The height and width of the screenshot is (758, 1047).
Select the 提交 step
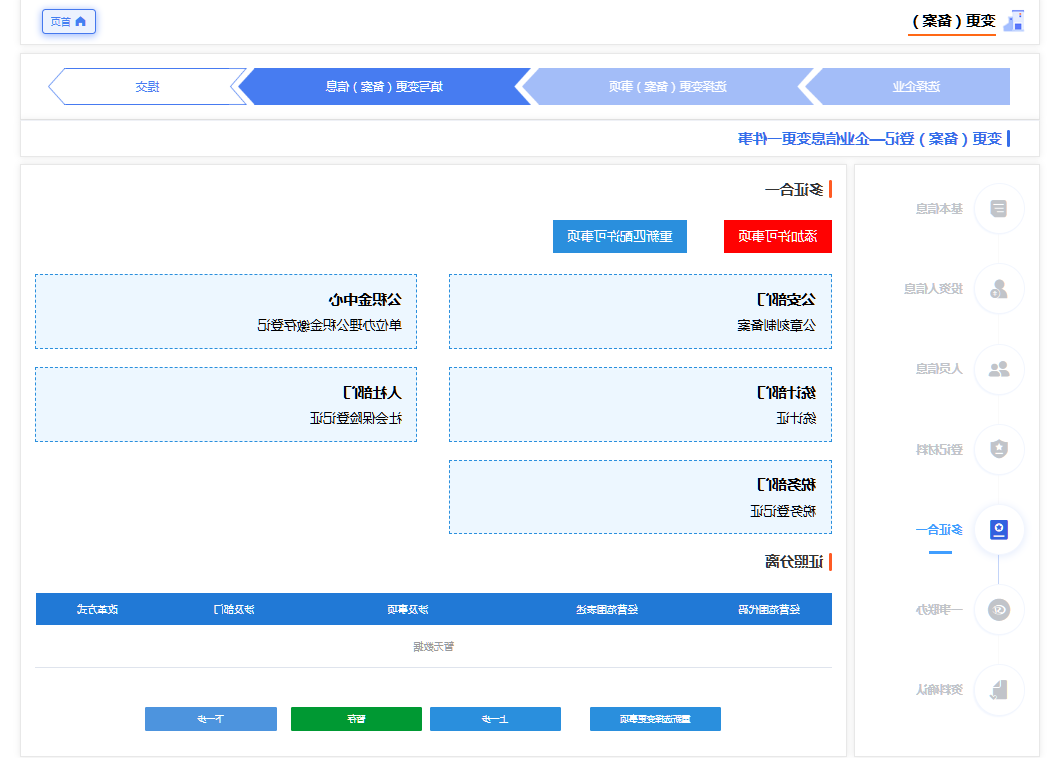148,86
